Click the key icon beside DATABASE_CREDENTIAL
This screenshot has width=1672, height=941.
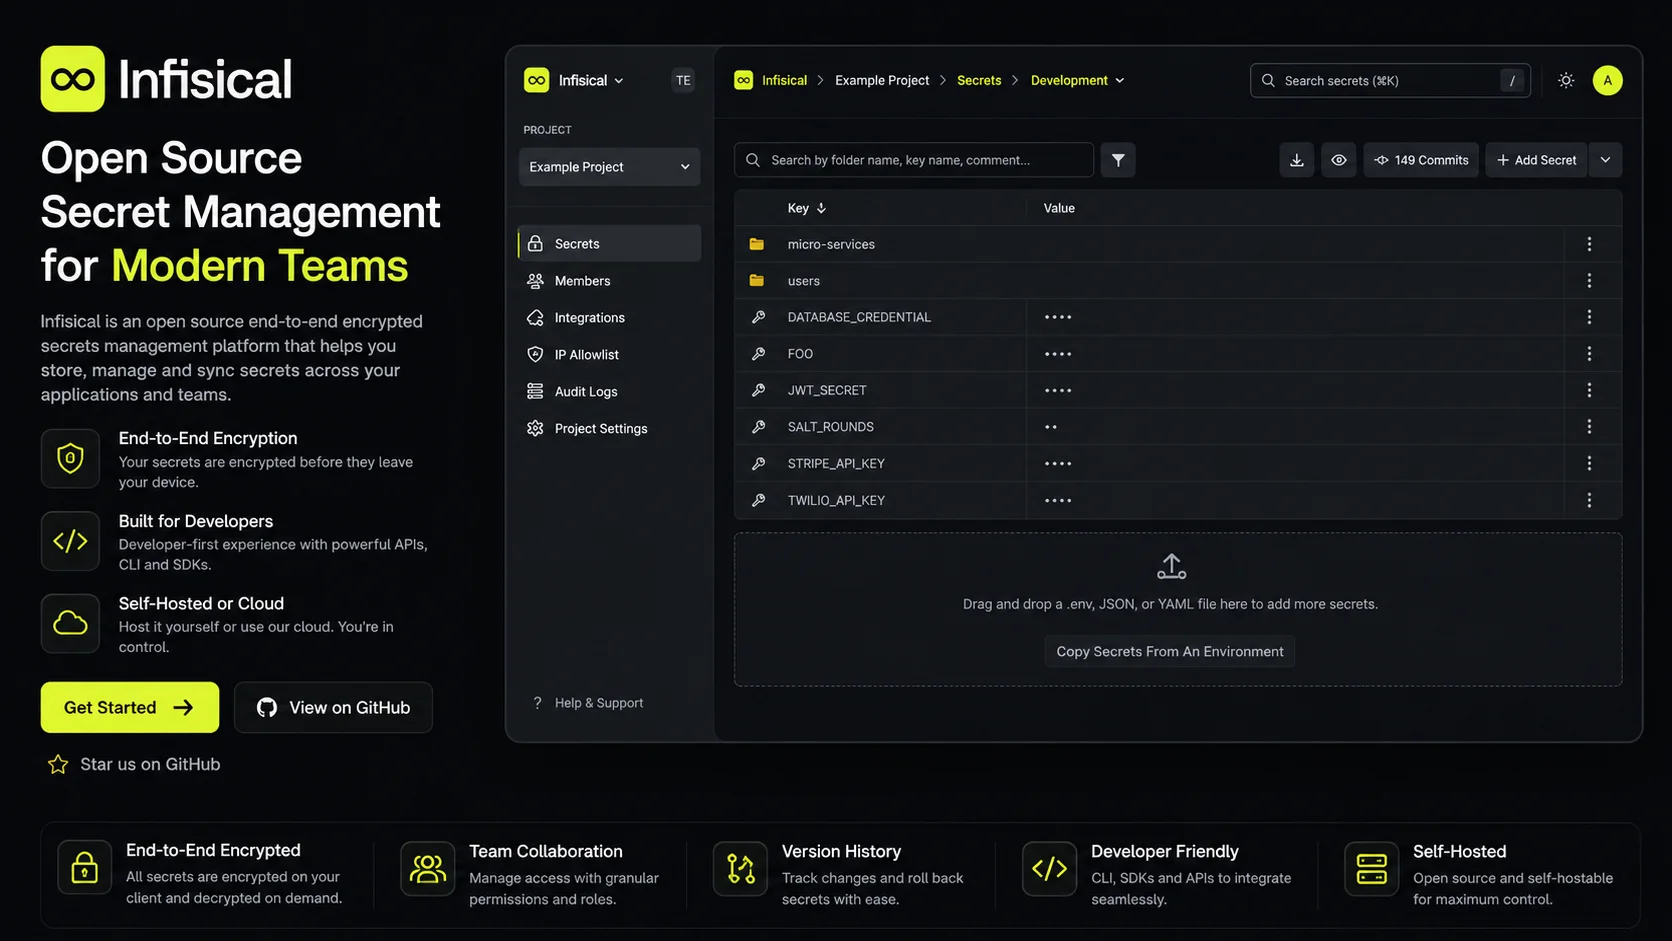758,317
